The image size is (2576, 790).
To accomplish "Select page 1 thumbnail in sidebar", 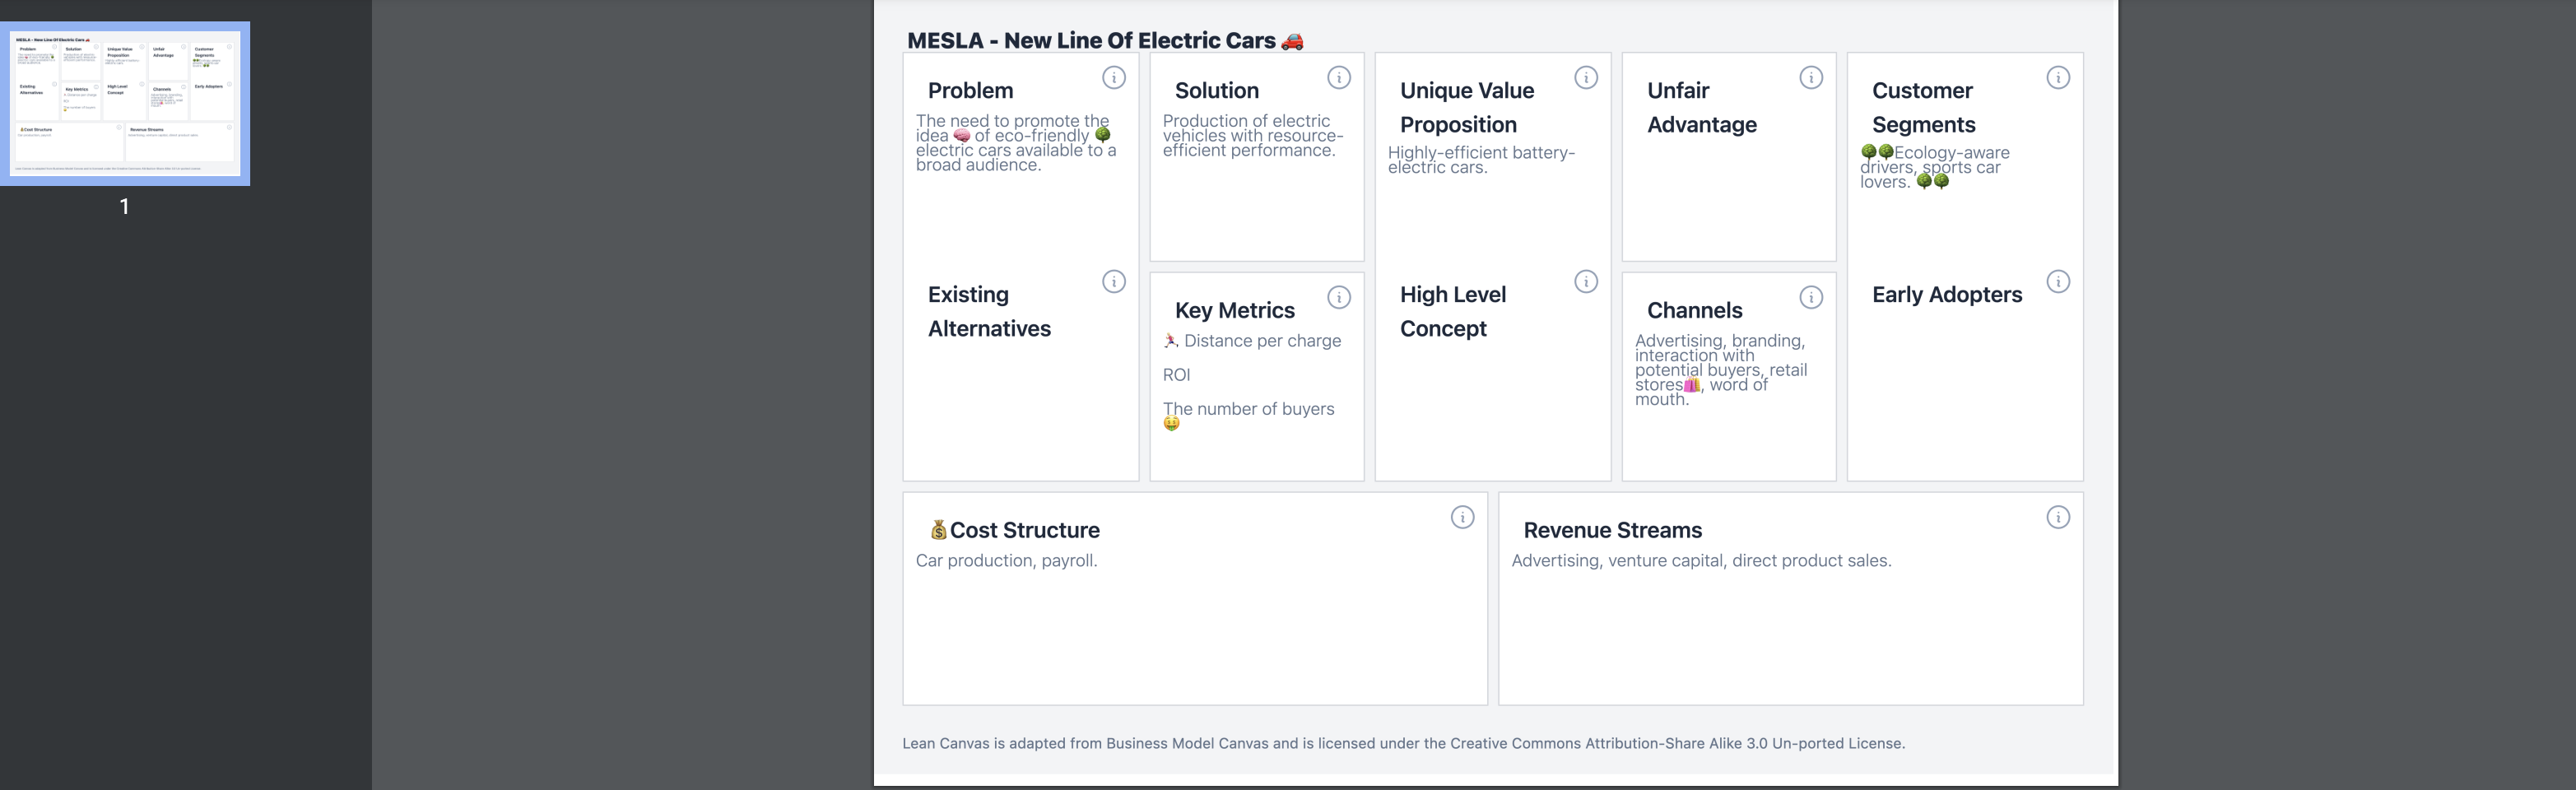I will tap(125, 103).
